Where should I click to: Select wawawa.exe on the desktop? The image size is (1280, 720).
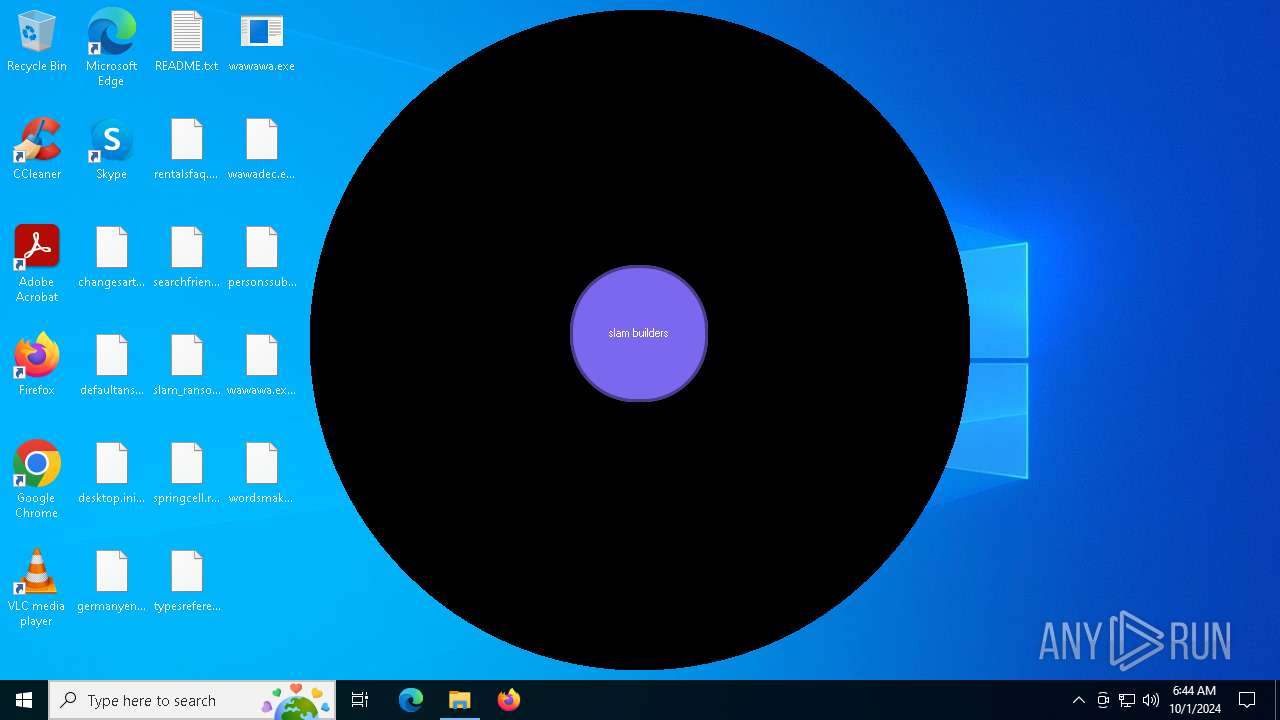click(261, 41)
